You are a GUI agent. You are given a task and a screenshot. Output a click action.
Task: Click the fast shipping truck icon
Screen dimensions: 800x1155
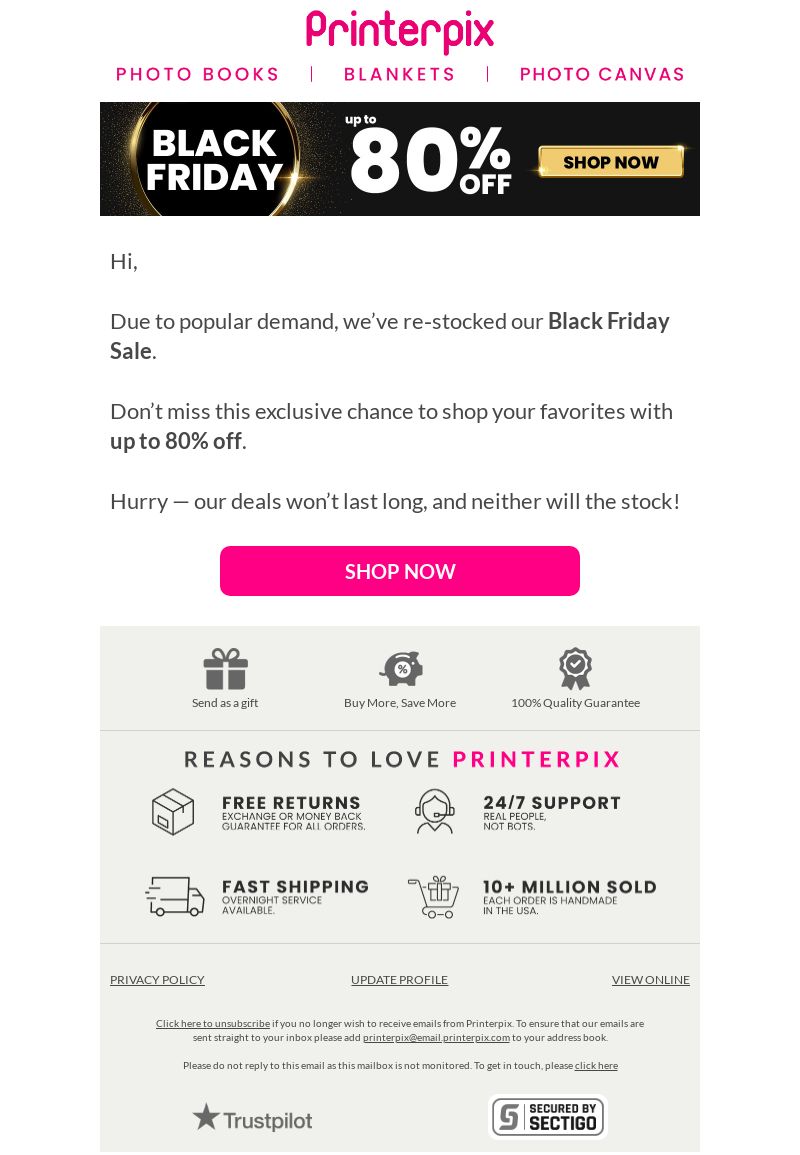175,896
